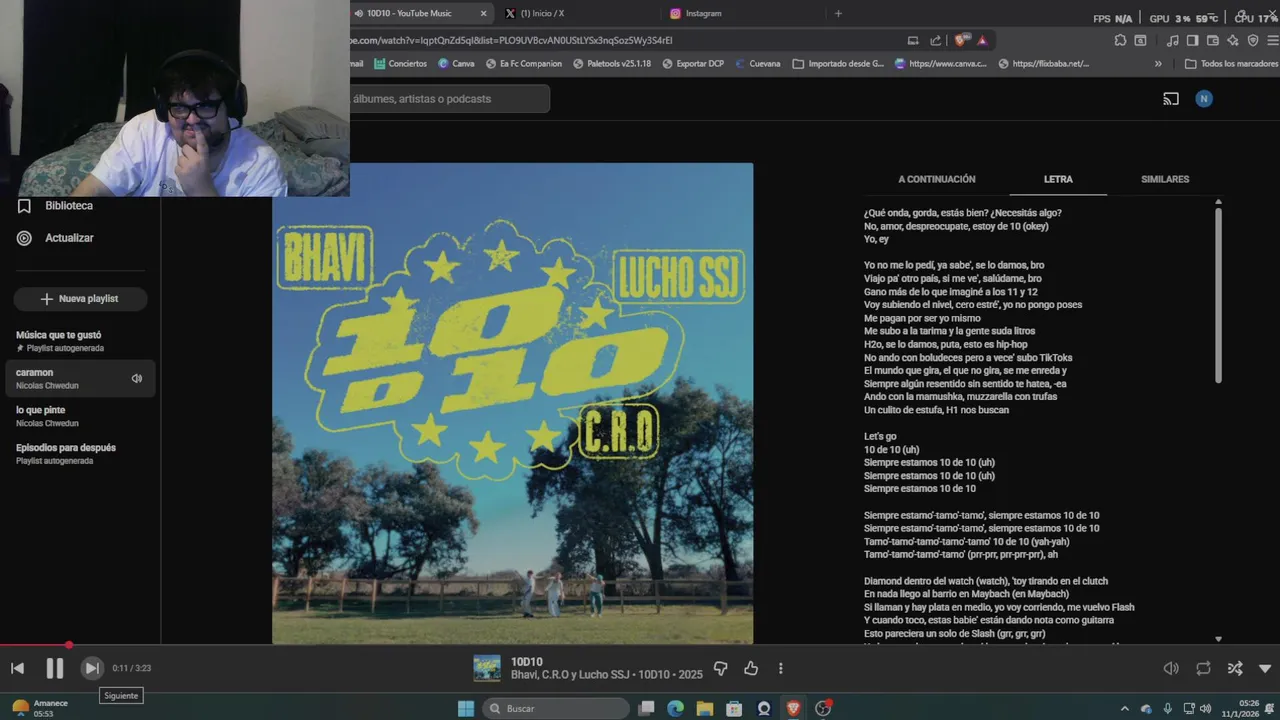
Task: Open the extensions puzzle icon
Action: [1120, 41]
